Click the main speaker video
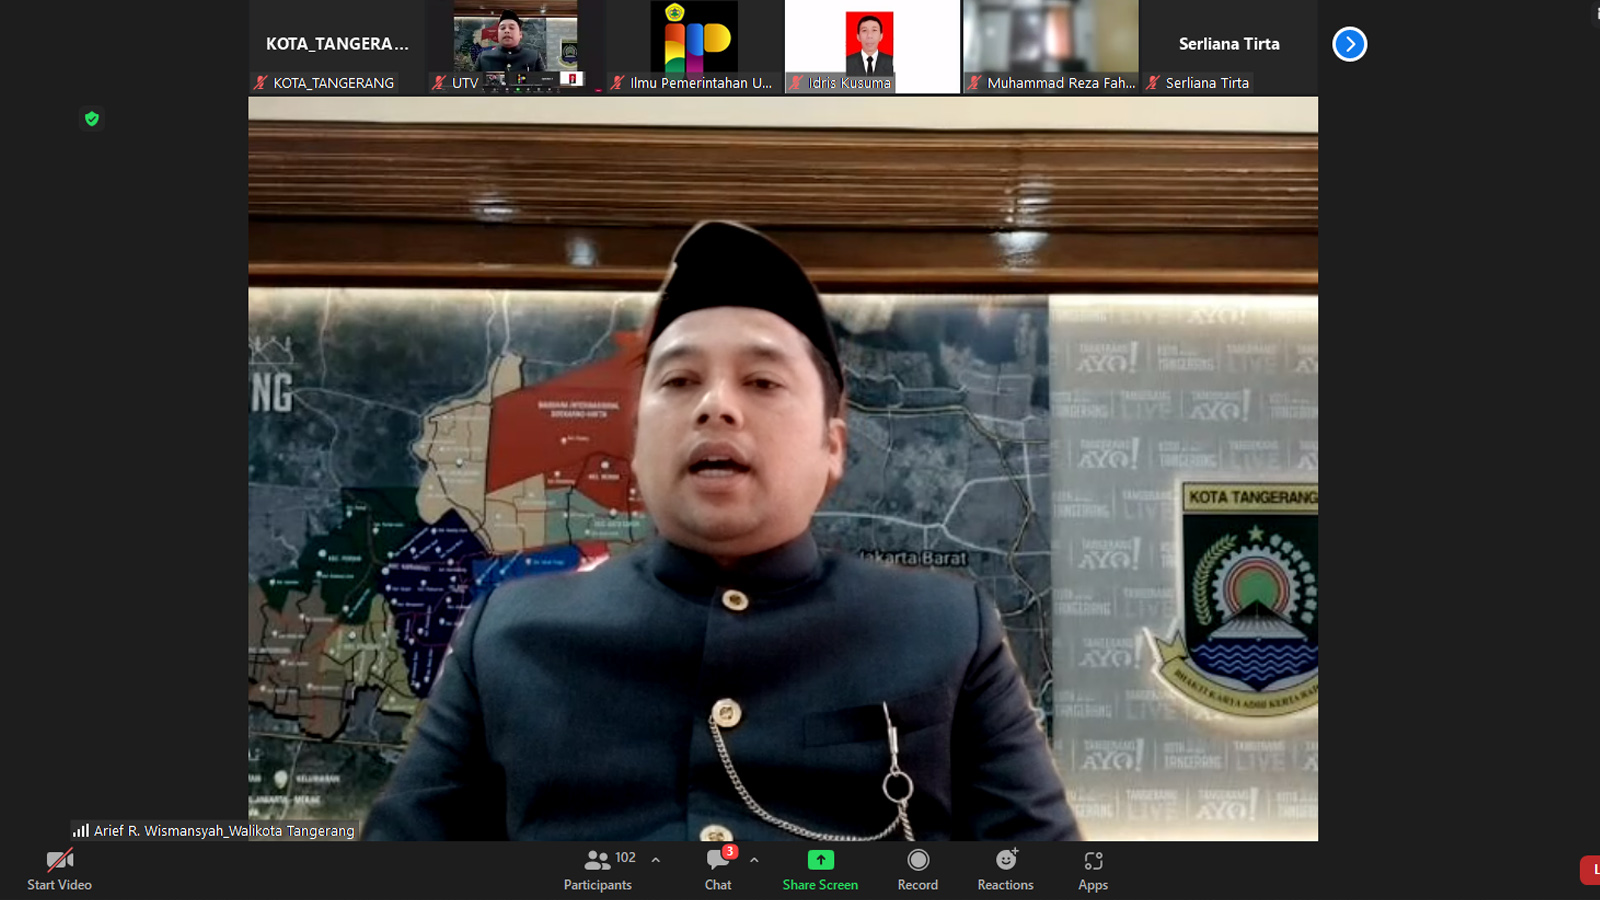This screenshot has width=1600, height=900. pyautogui.click(x=782, y=468)
